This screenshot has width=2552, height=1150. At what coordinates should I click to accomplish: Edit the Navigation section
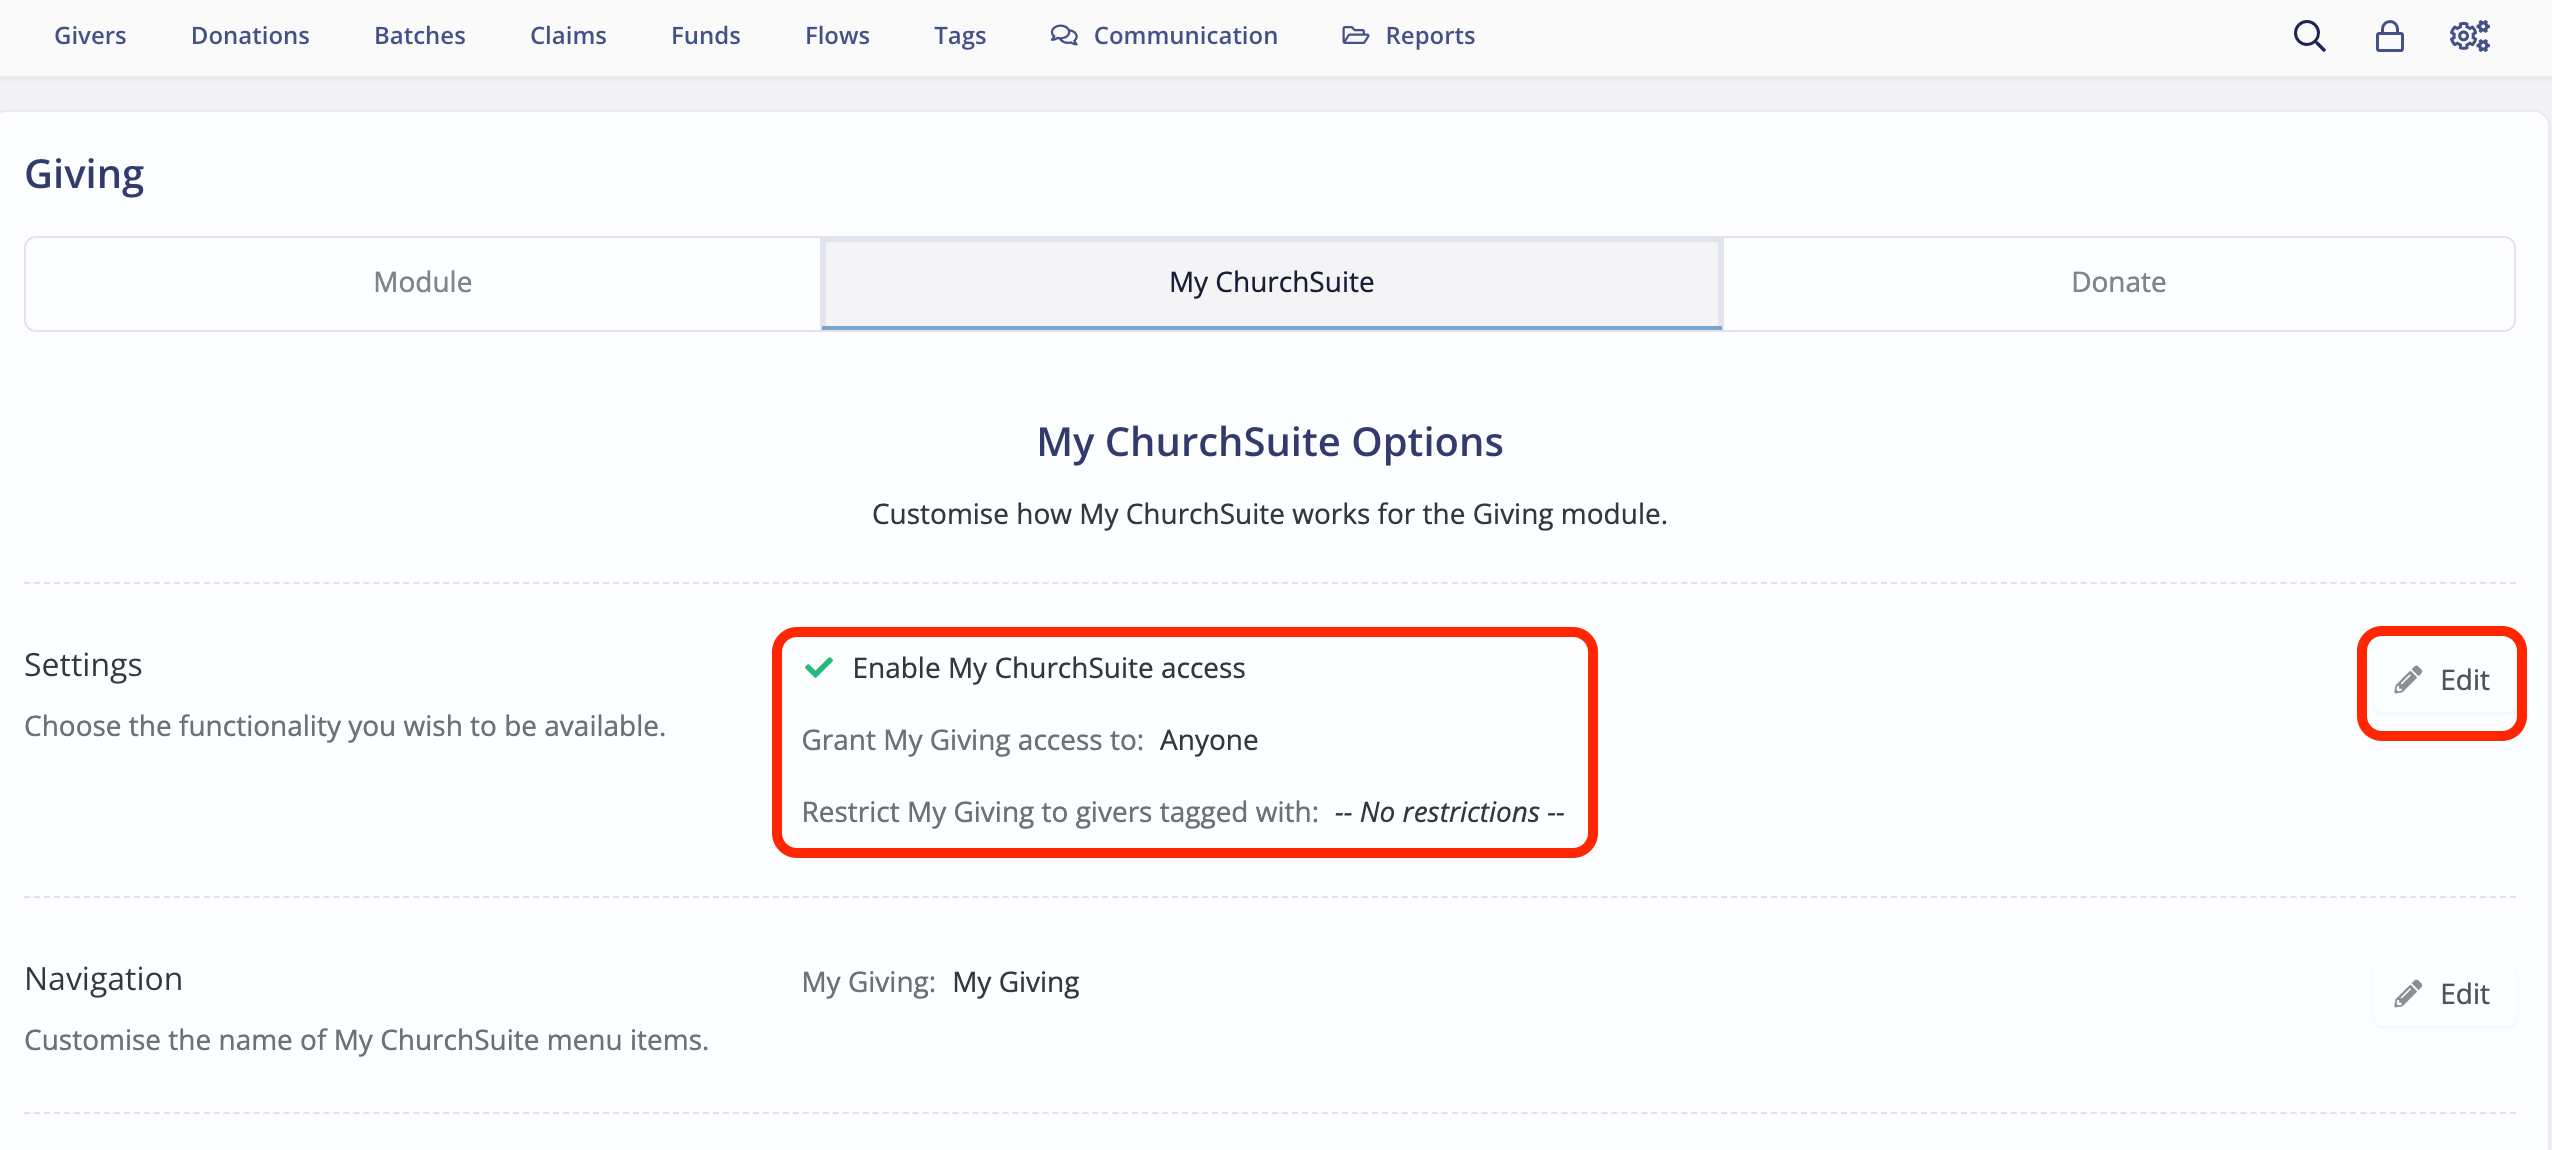point(2441,993)
